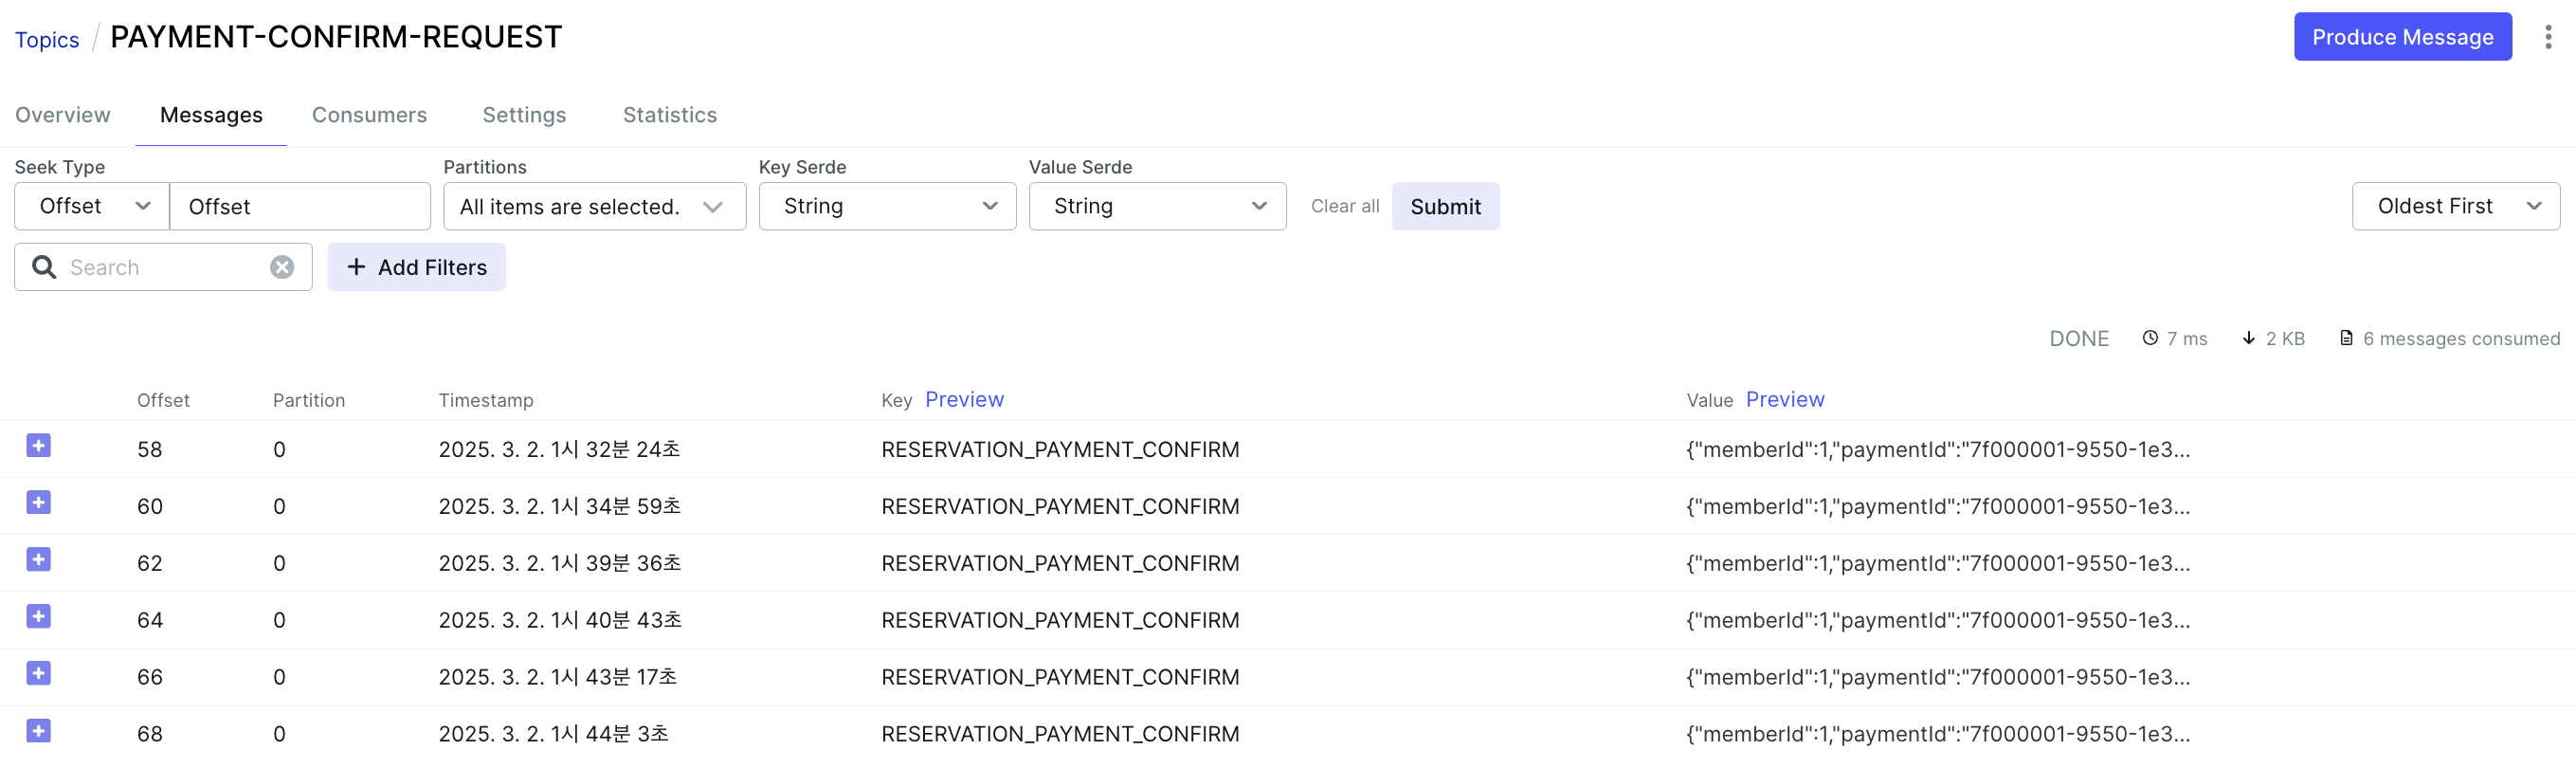Submit the message seek filters
The height and width of the screenshot is (768, 2576).
1445,206
